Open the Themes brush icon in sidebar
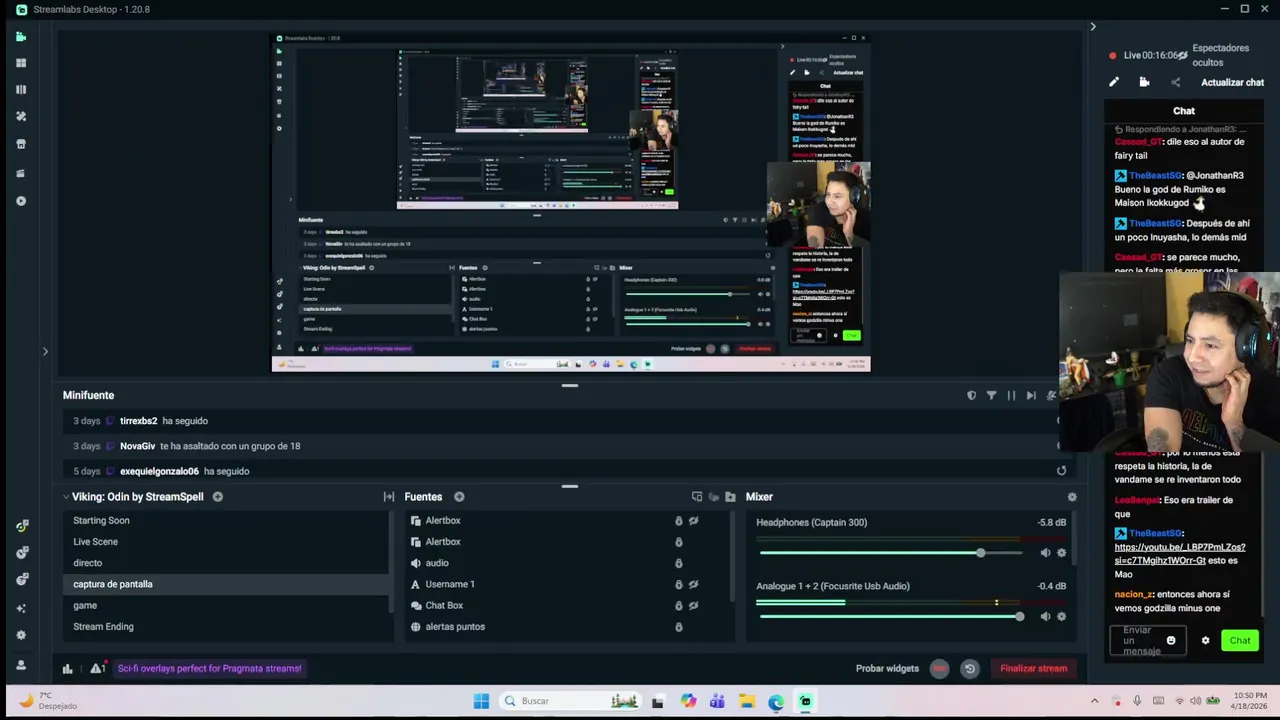Viewport: 1280px width, 720px height. pos(21,116)
